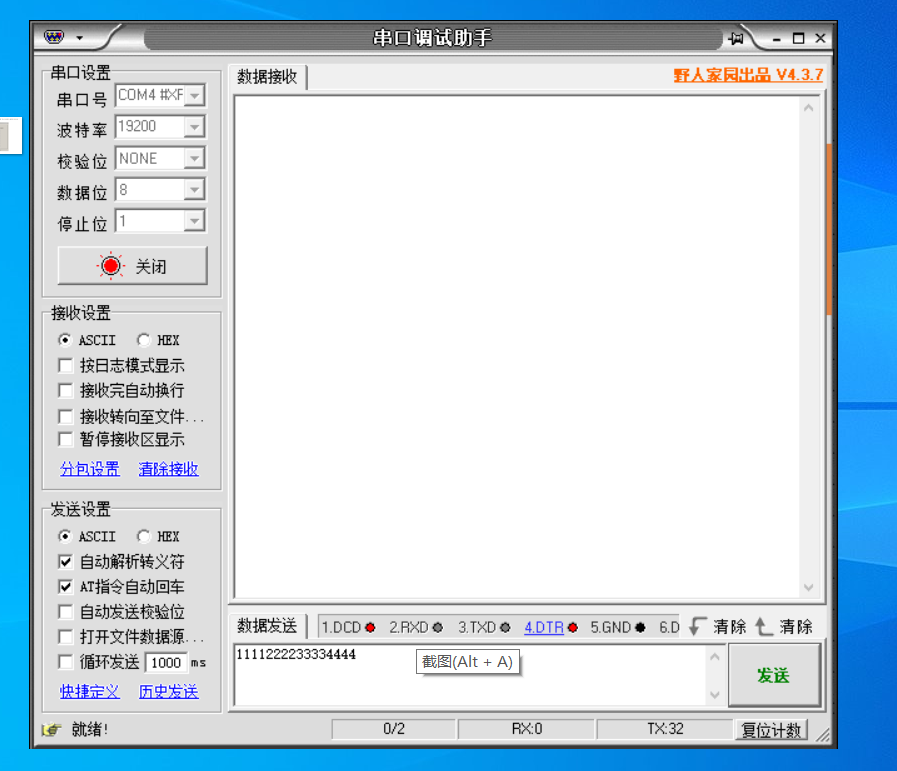This screenshot has width=897, height=771.
Task: Click the 5.GND signal indicator
Action: [x=617, y=627]
